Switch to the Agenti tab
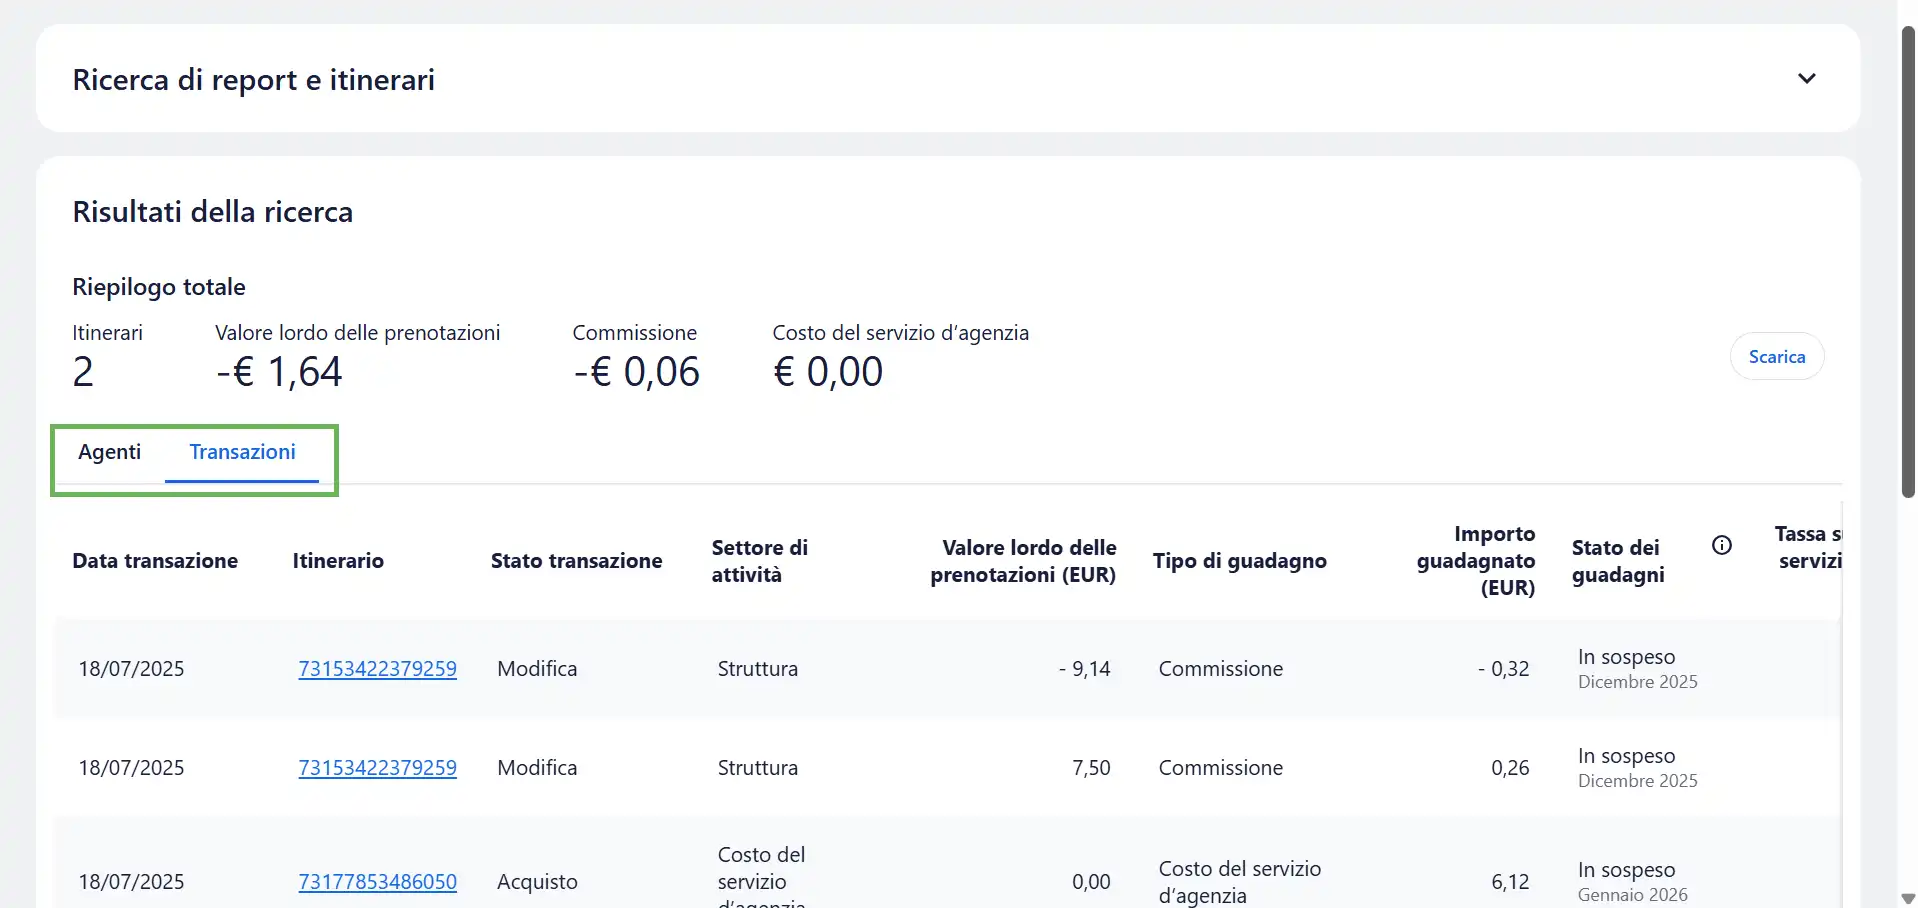 pos(110,452)
